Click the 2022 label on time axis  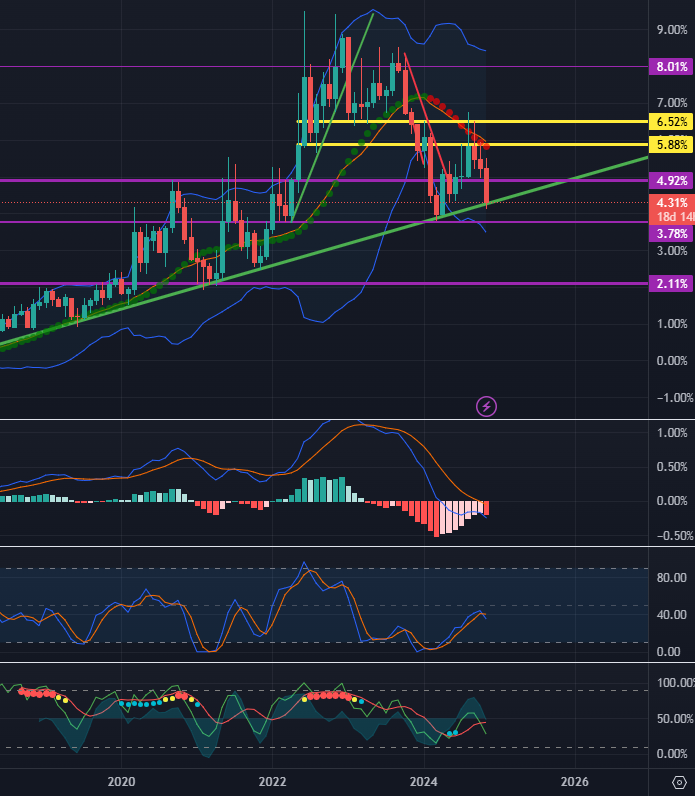pyautogui.click(x=273, y=781)
